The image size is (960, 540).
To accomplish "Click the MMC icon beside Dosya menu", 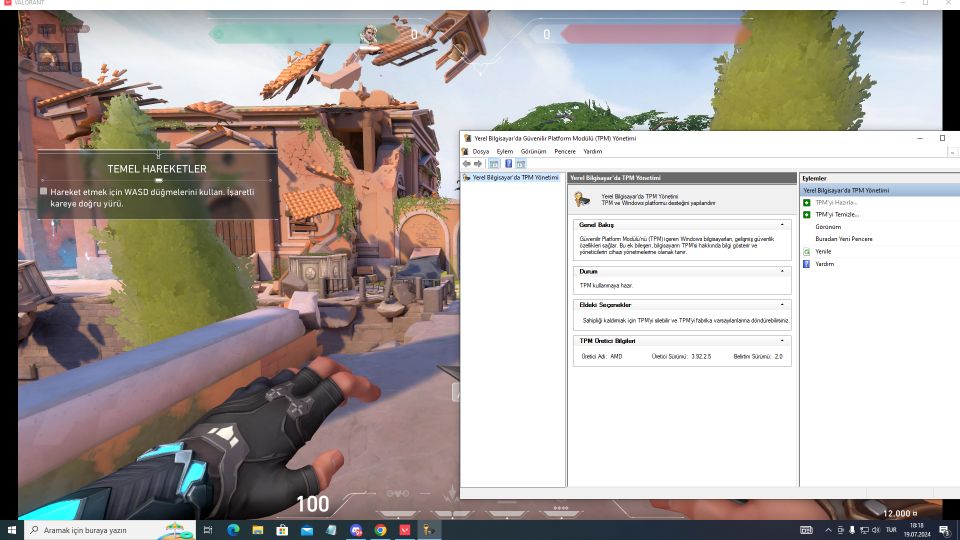I will pos(465,151).
